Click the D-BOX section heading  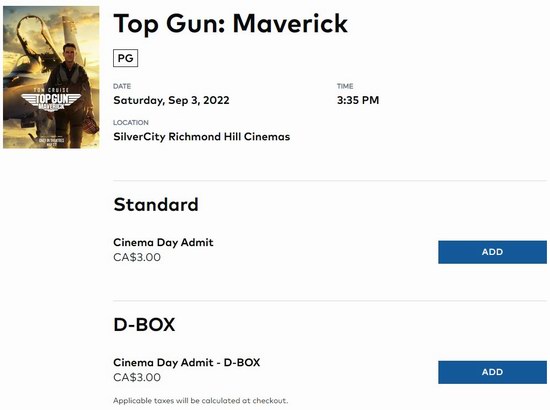(x=144, y=324)
